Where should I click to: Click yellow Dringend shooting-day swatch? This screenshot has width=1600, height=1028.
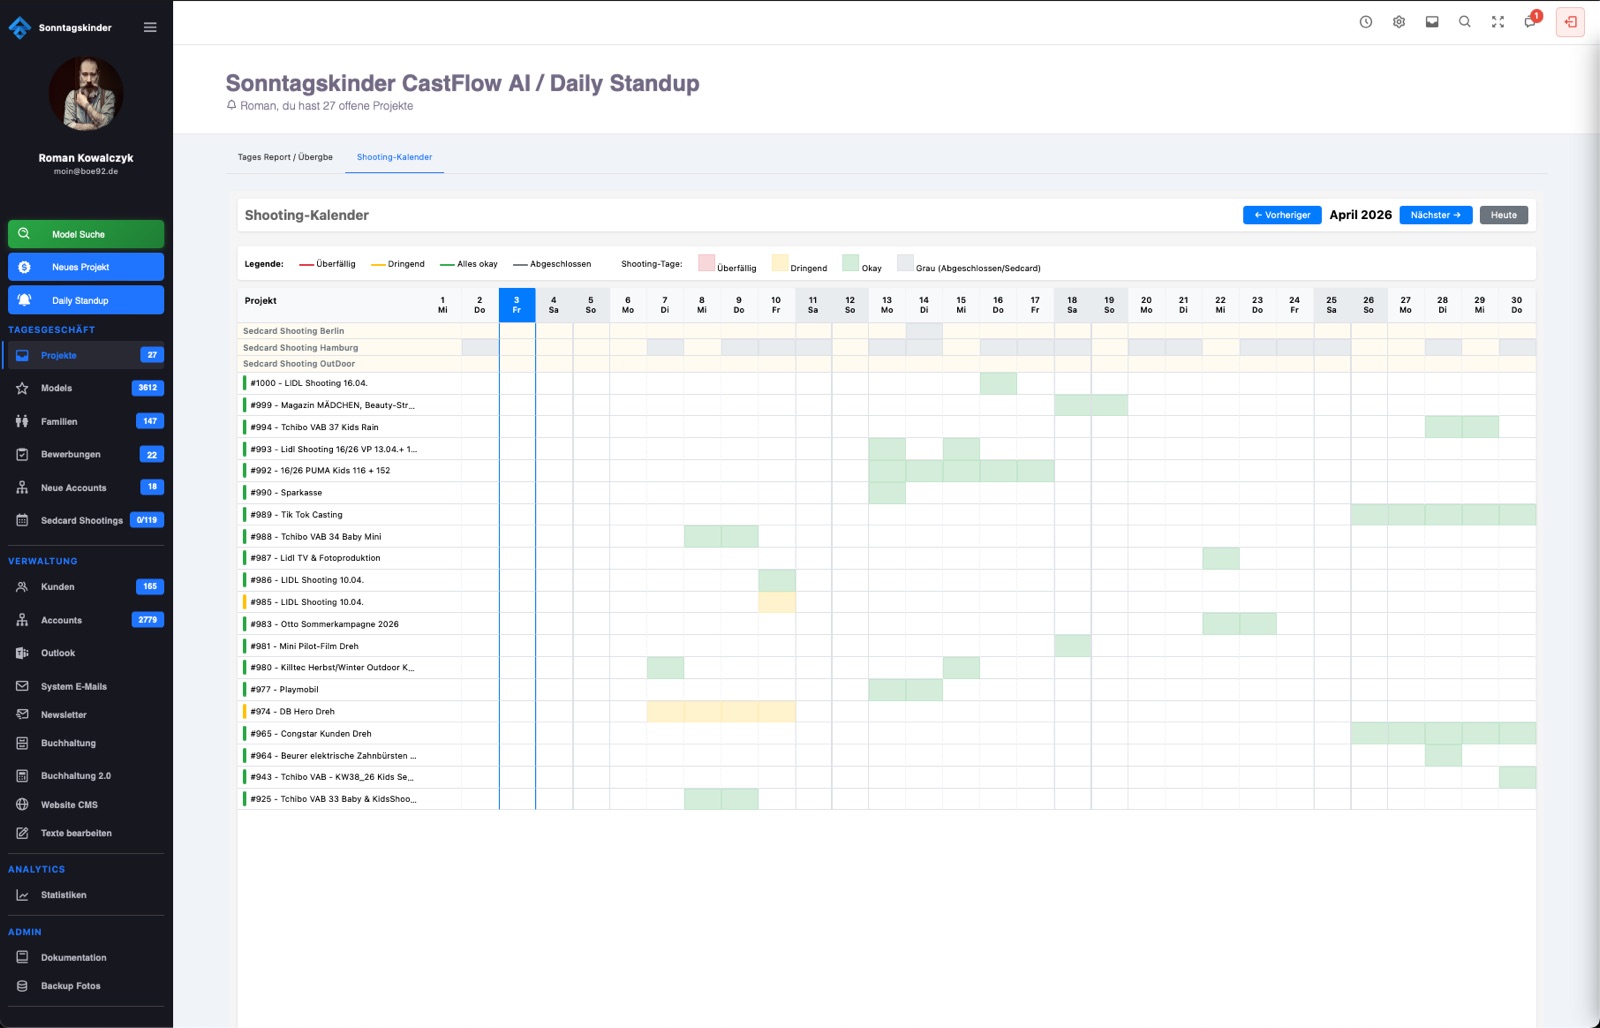pyautogui.click(x=780, y=263)
